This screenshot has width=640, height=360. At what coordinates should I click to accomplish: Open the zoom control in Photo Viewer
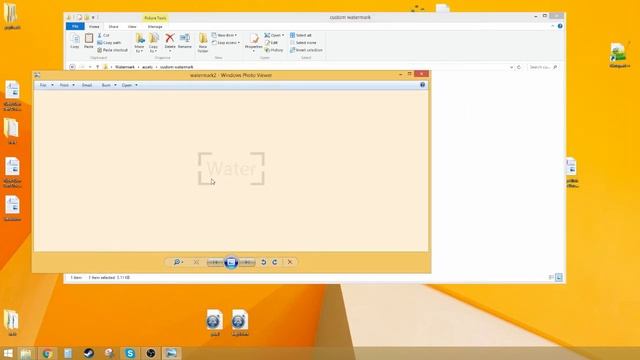click(178, 262)
